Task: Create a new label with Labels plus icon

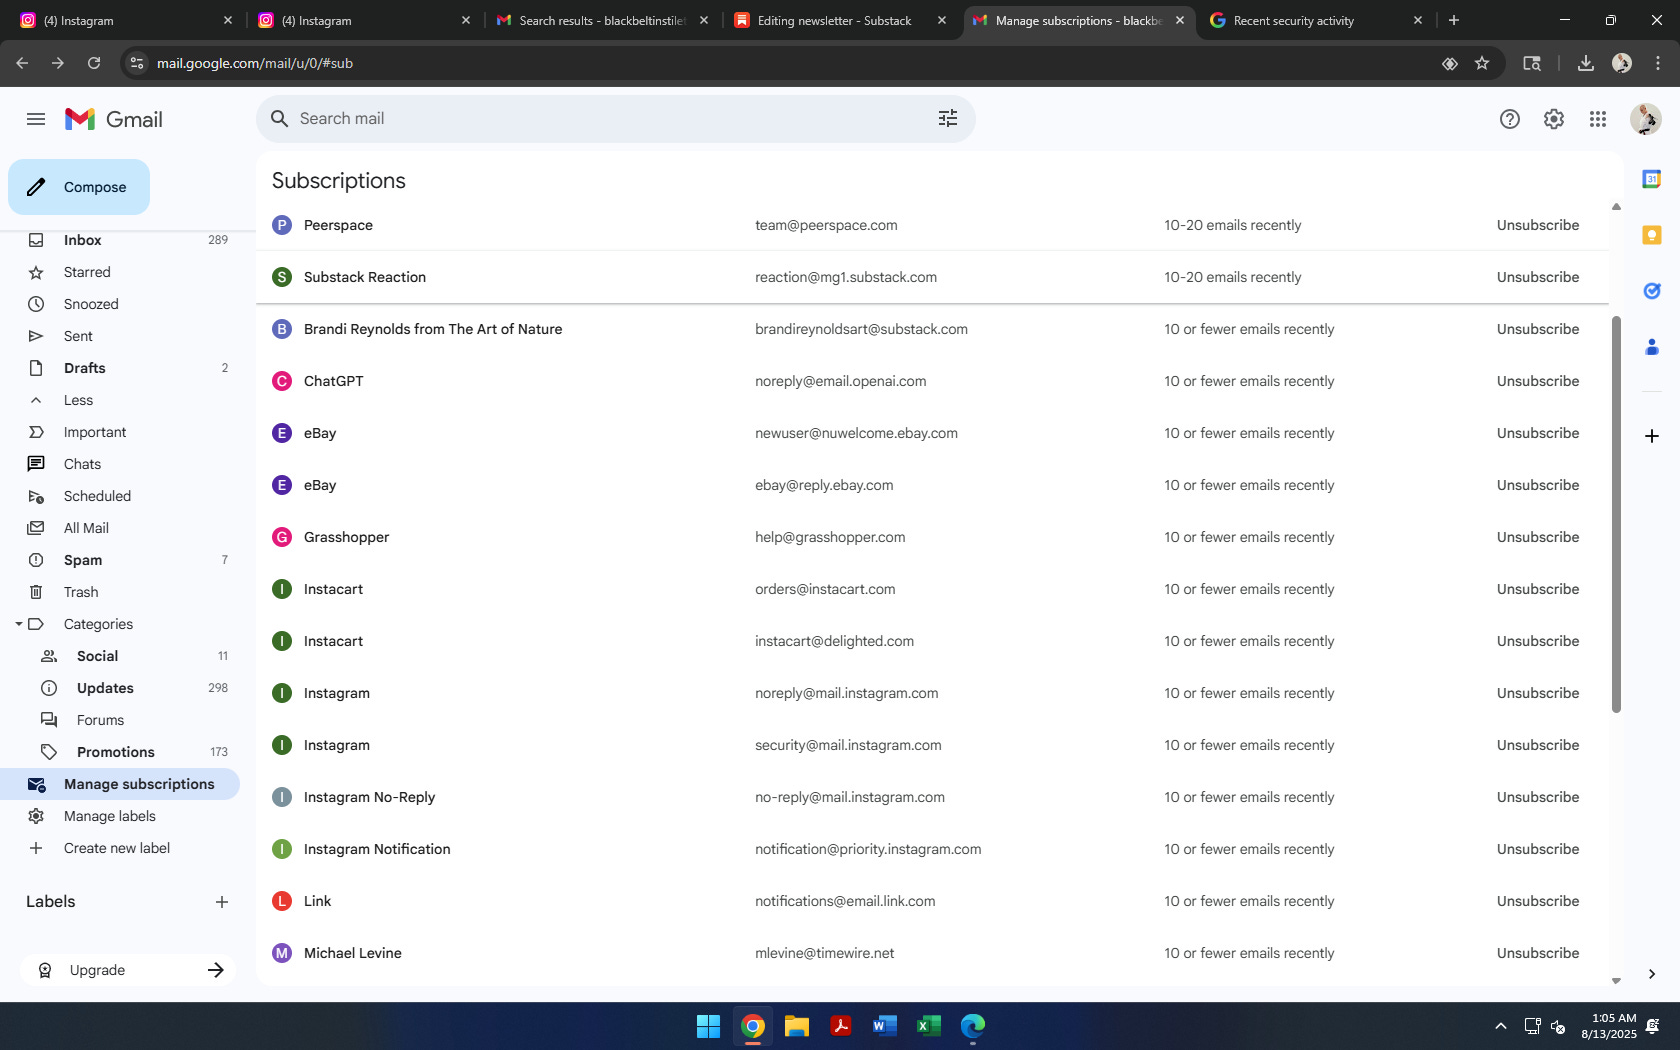Action: [x=222, y=902]
